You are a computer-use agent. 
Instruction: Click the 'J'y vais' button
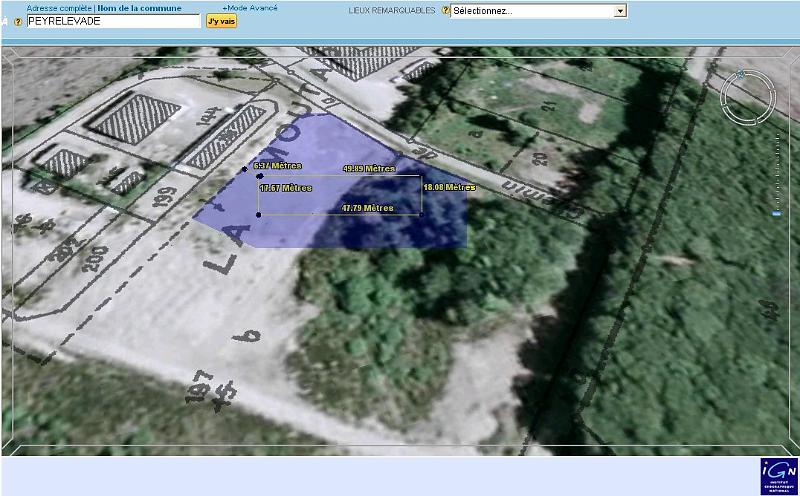point(221,21)
